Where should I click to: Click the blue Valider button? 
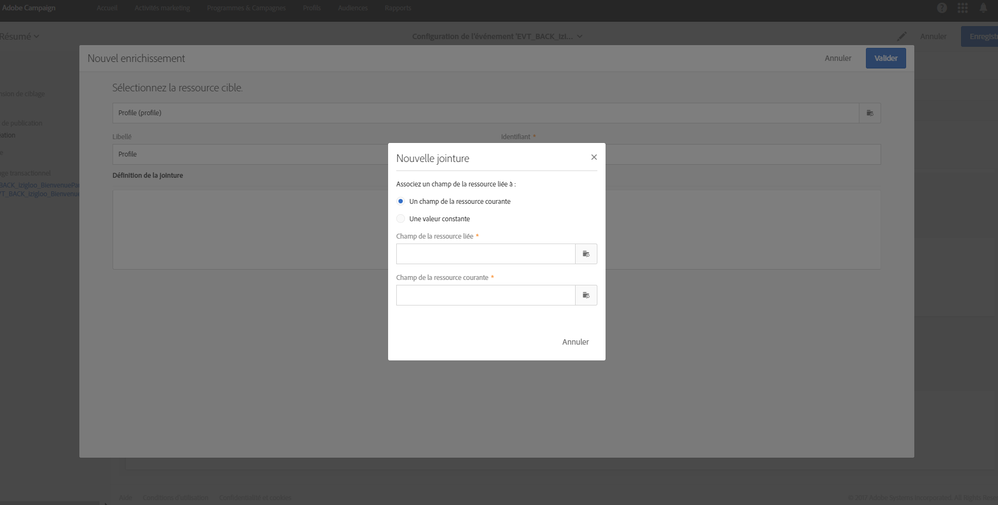tap(885, 58)
